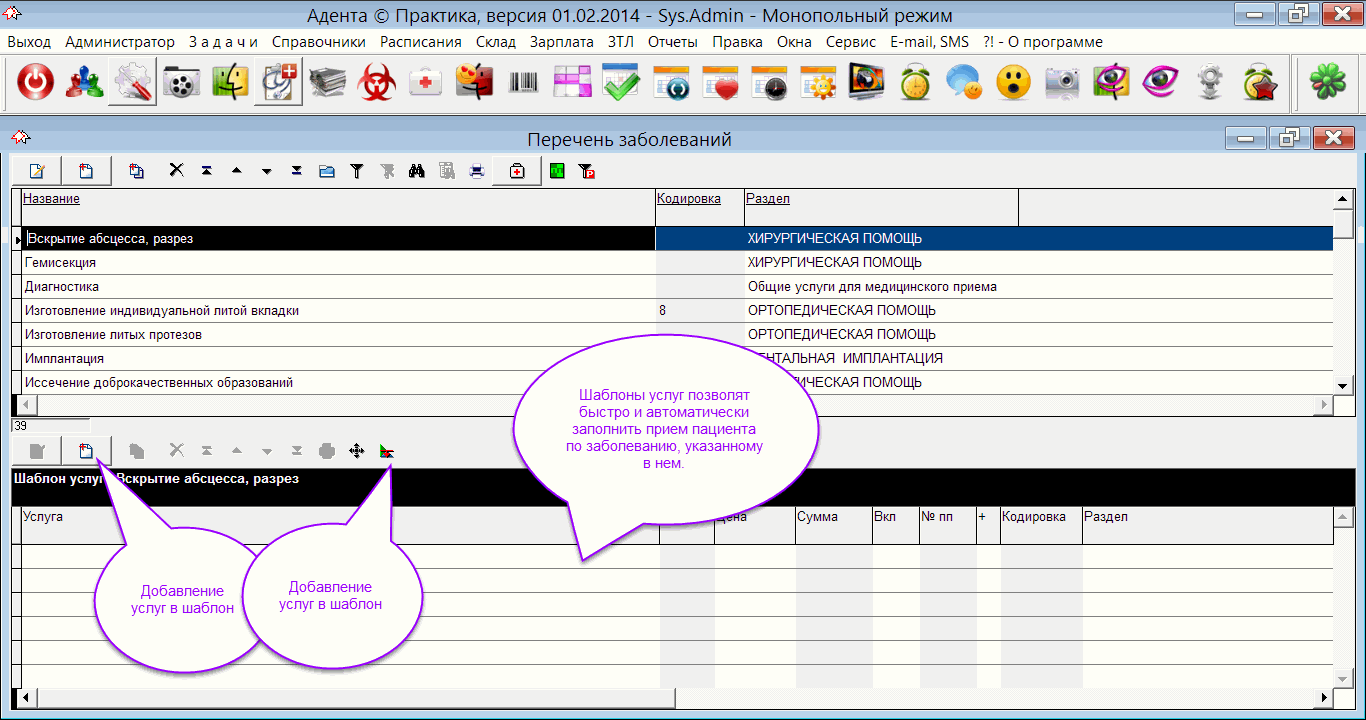
Task: Click the red biohazard icon
Action: pos(377,84)
